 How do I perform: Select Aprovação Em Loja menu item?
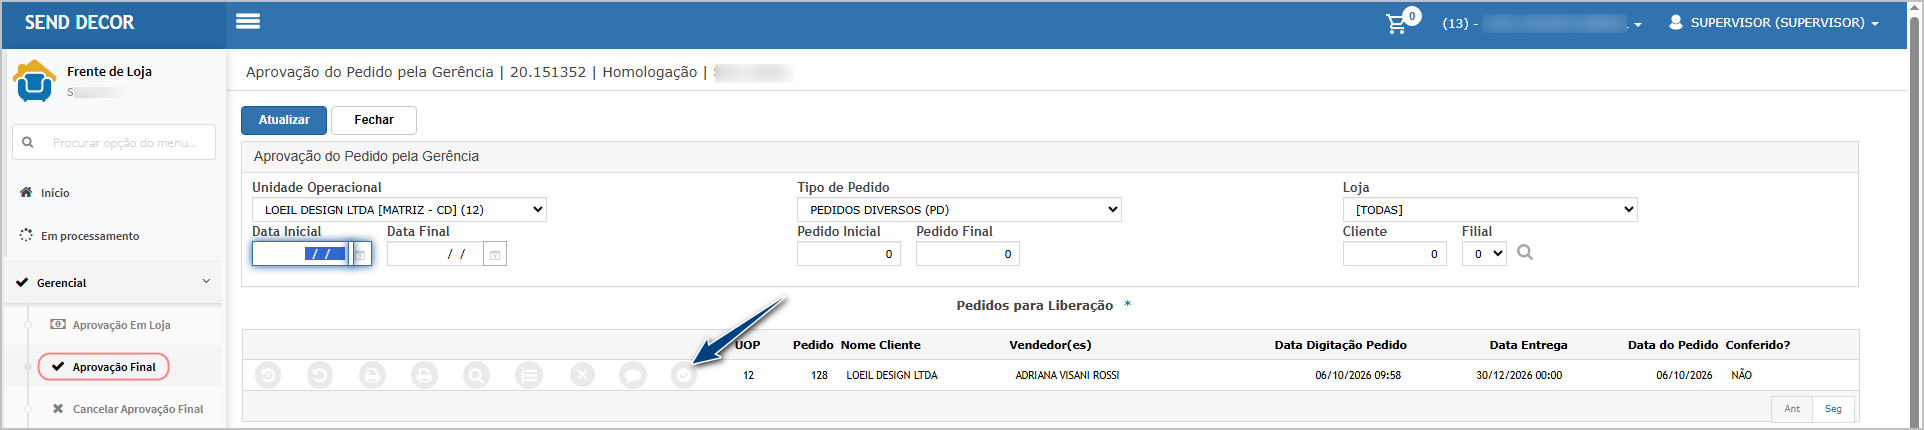[x=121, y=325]
